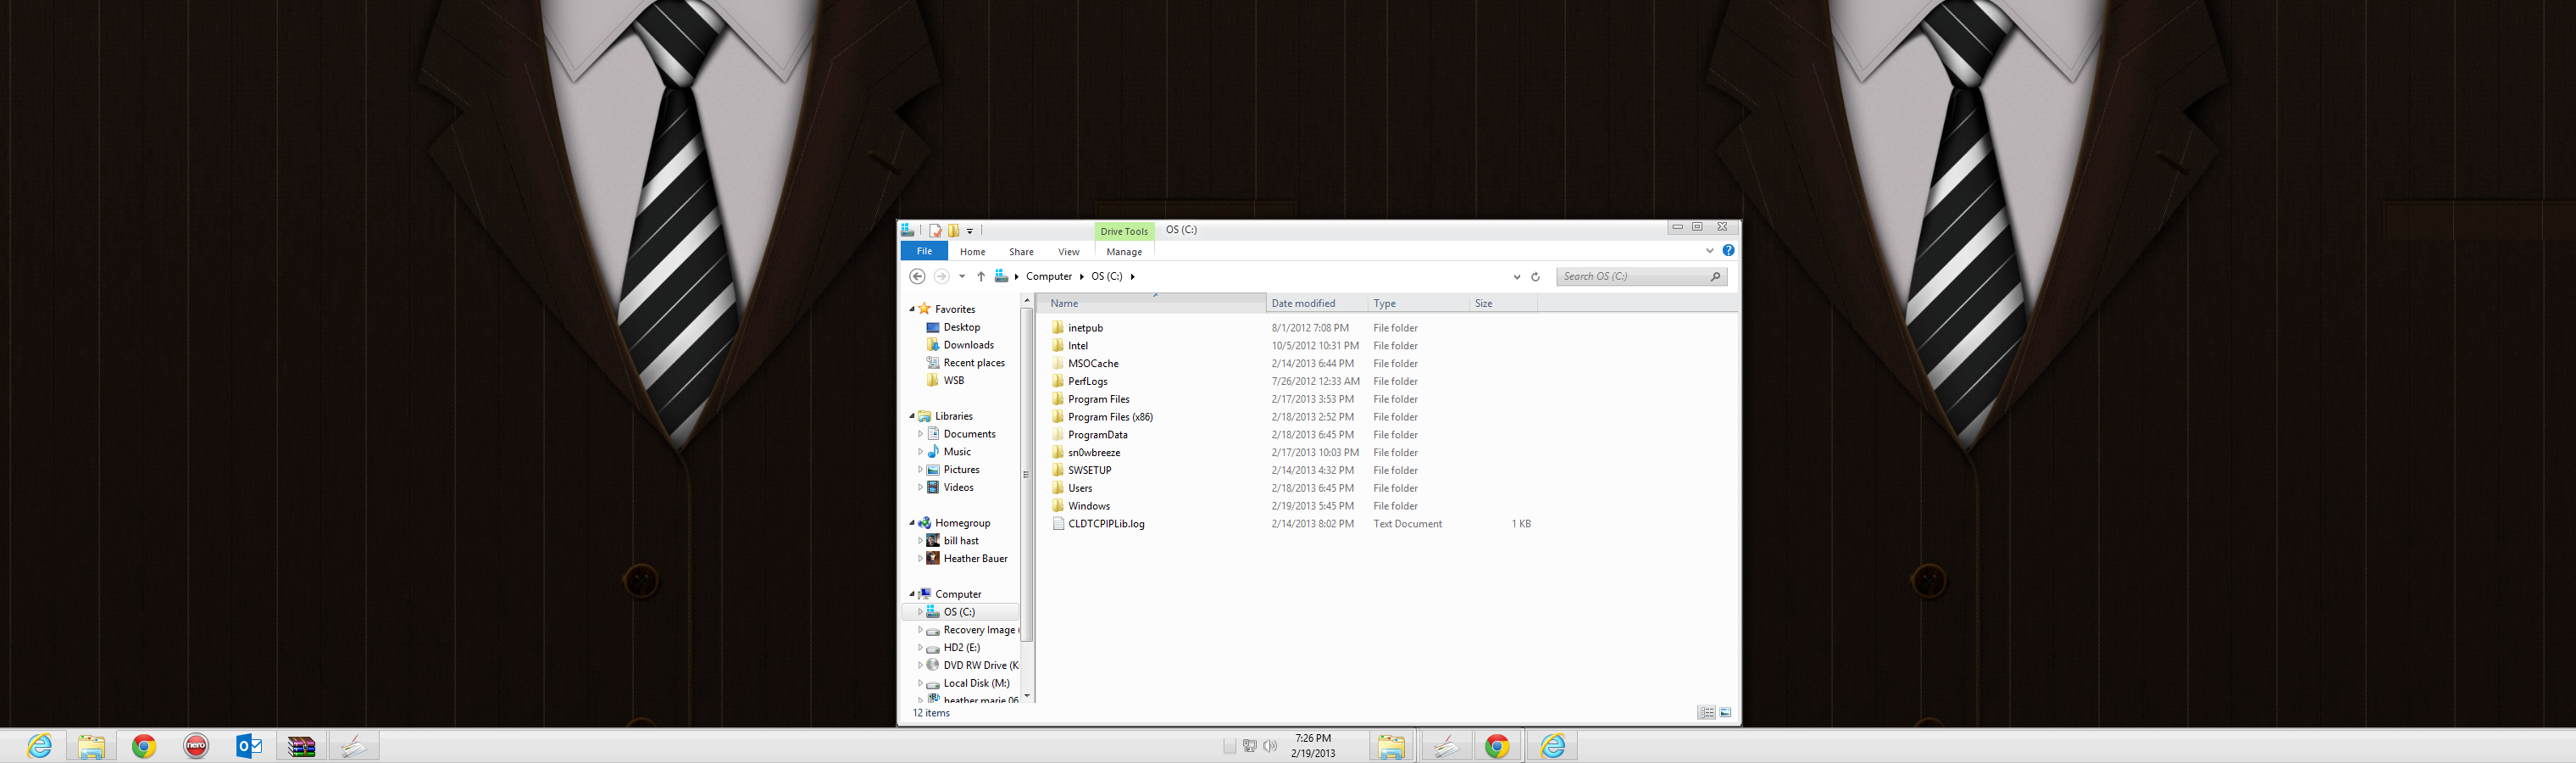Sort by the Type column header
Viewport: 2576px width, 763px height.
point(1418,303)
